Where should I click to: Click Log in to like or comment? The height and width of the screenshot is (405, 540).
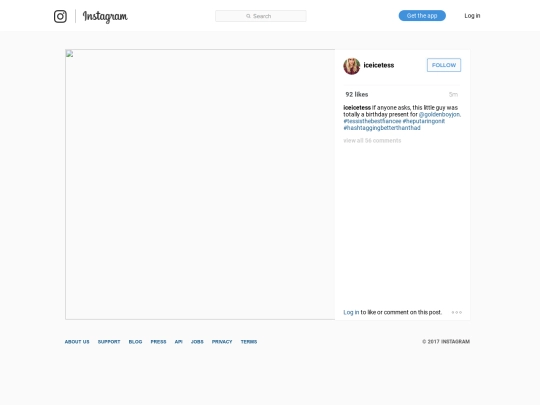tap(351, 312)
